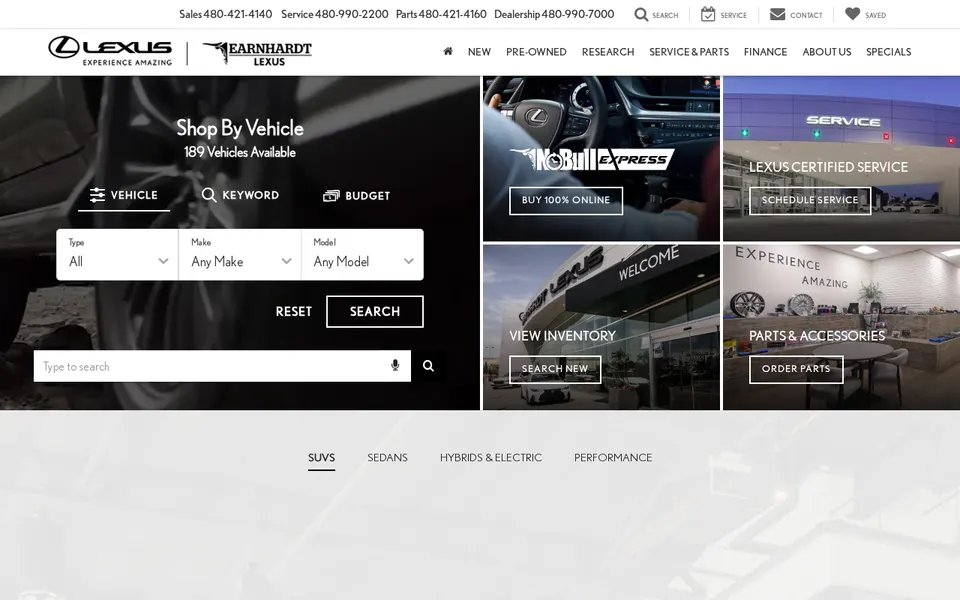This screenshot has width=960, height=600.
Task: Click the Contact envelope icon
Action: click(x=777, y=14)
